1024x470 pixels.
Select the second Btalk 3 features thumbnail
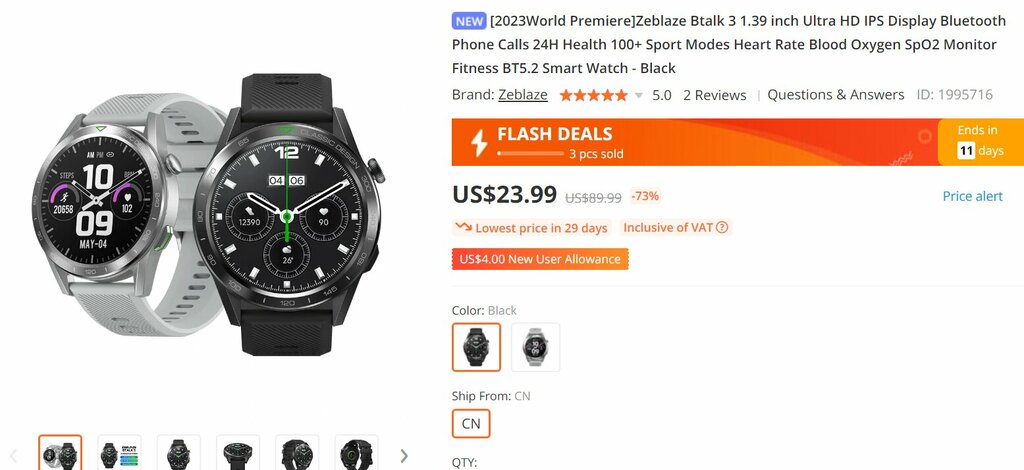(120, 452)
